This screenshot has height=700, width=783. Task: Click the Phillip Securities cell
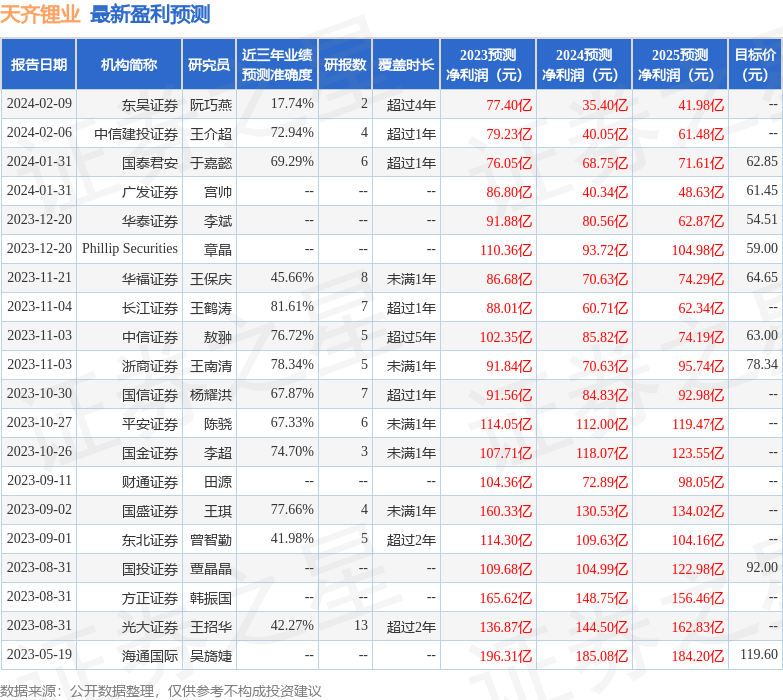[x=130, y=249]
